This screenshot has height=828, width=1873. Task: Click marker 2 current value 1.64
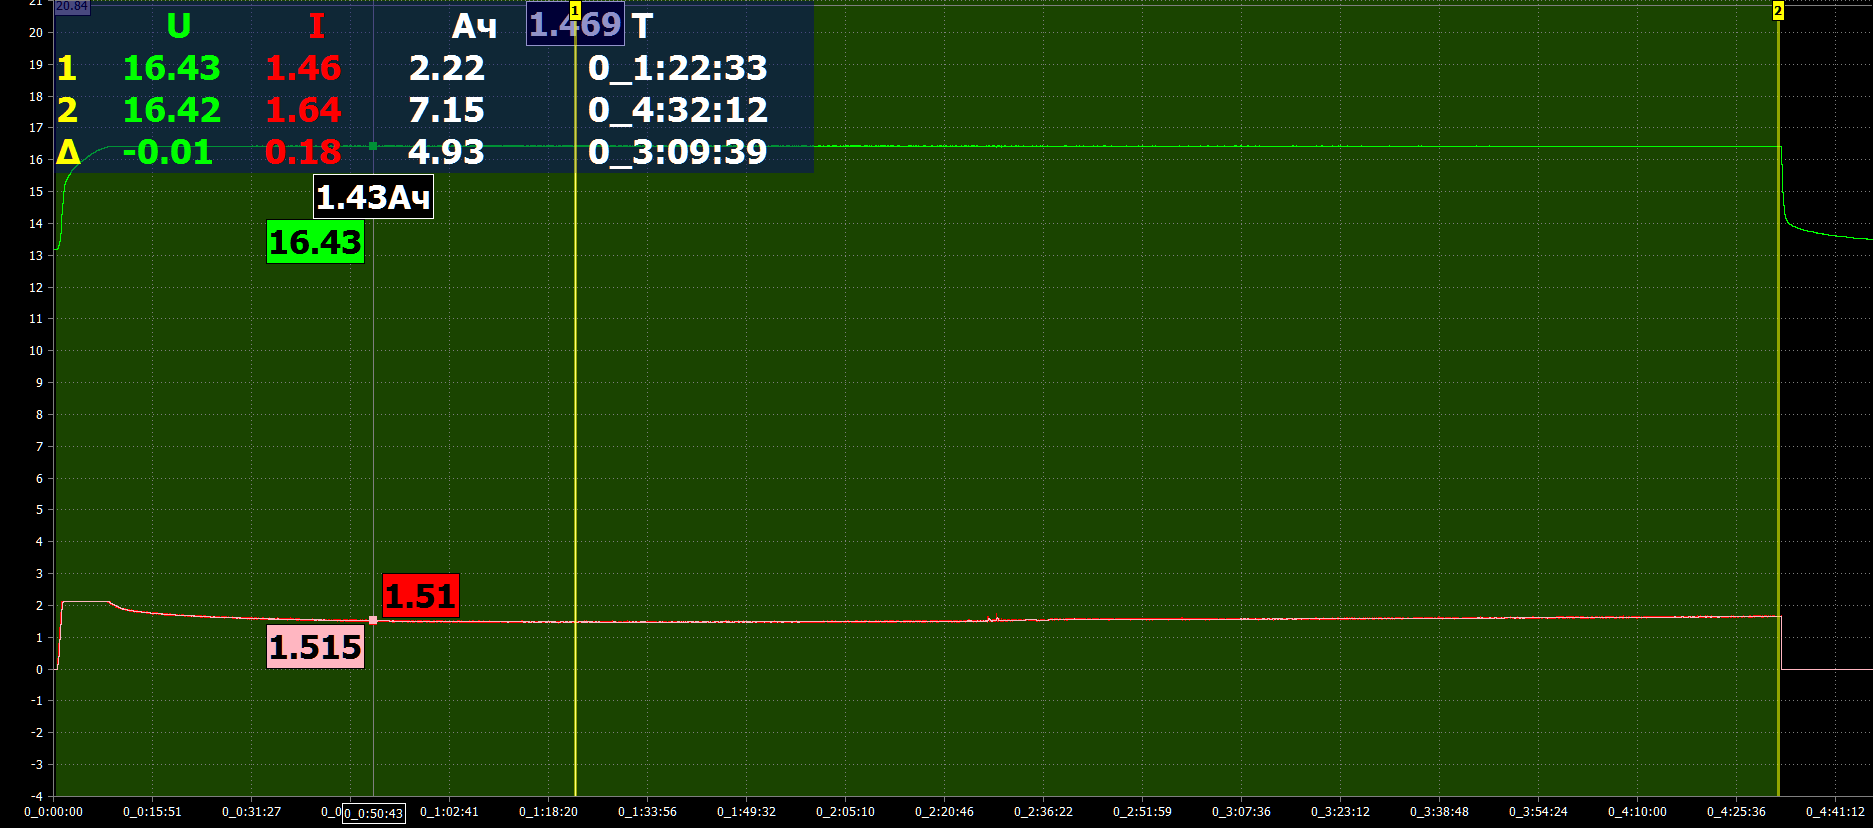click(303, 110)
